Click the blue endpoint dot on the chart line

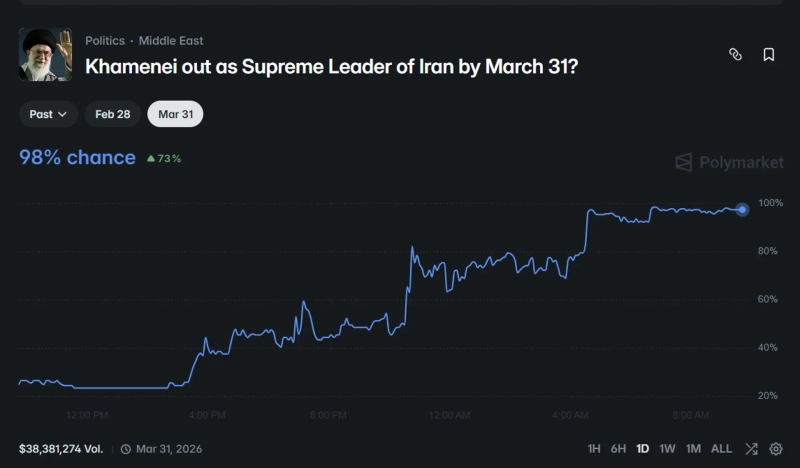pyautogui.click(x=742, y=210)
